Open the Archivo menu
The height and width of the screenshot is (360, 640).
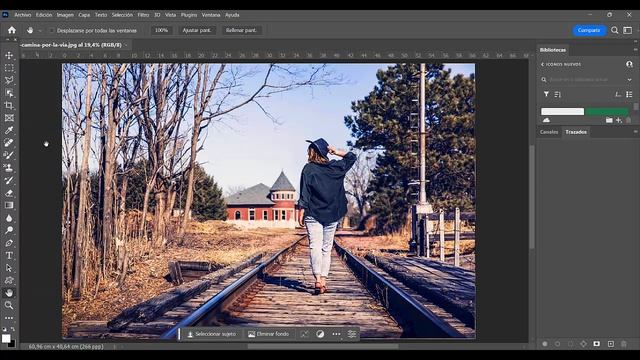[23, 15]
